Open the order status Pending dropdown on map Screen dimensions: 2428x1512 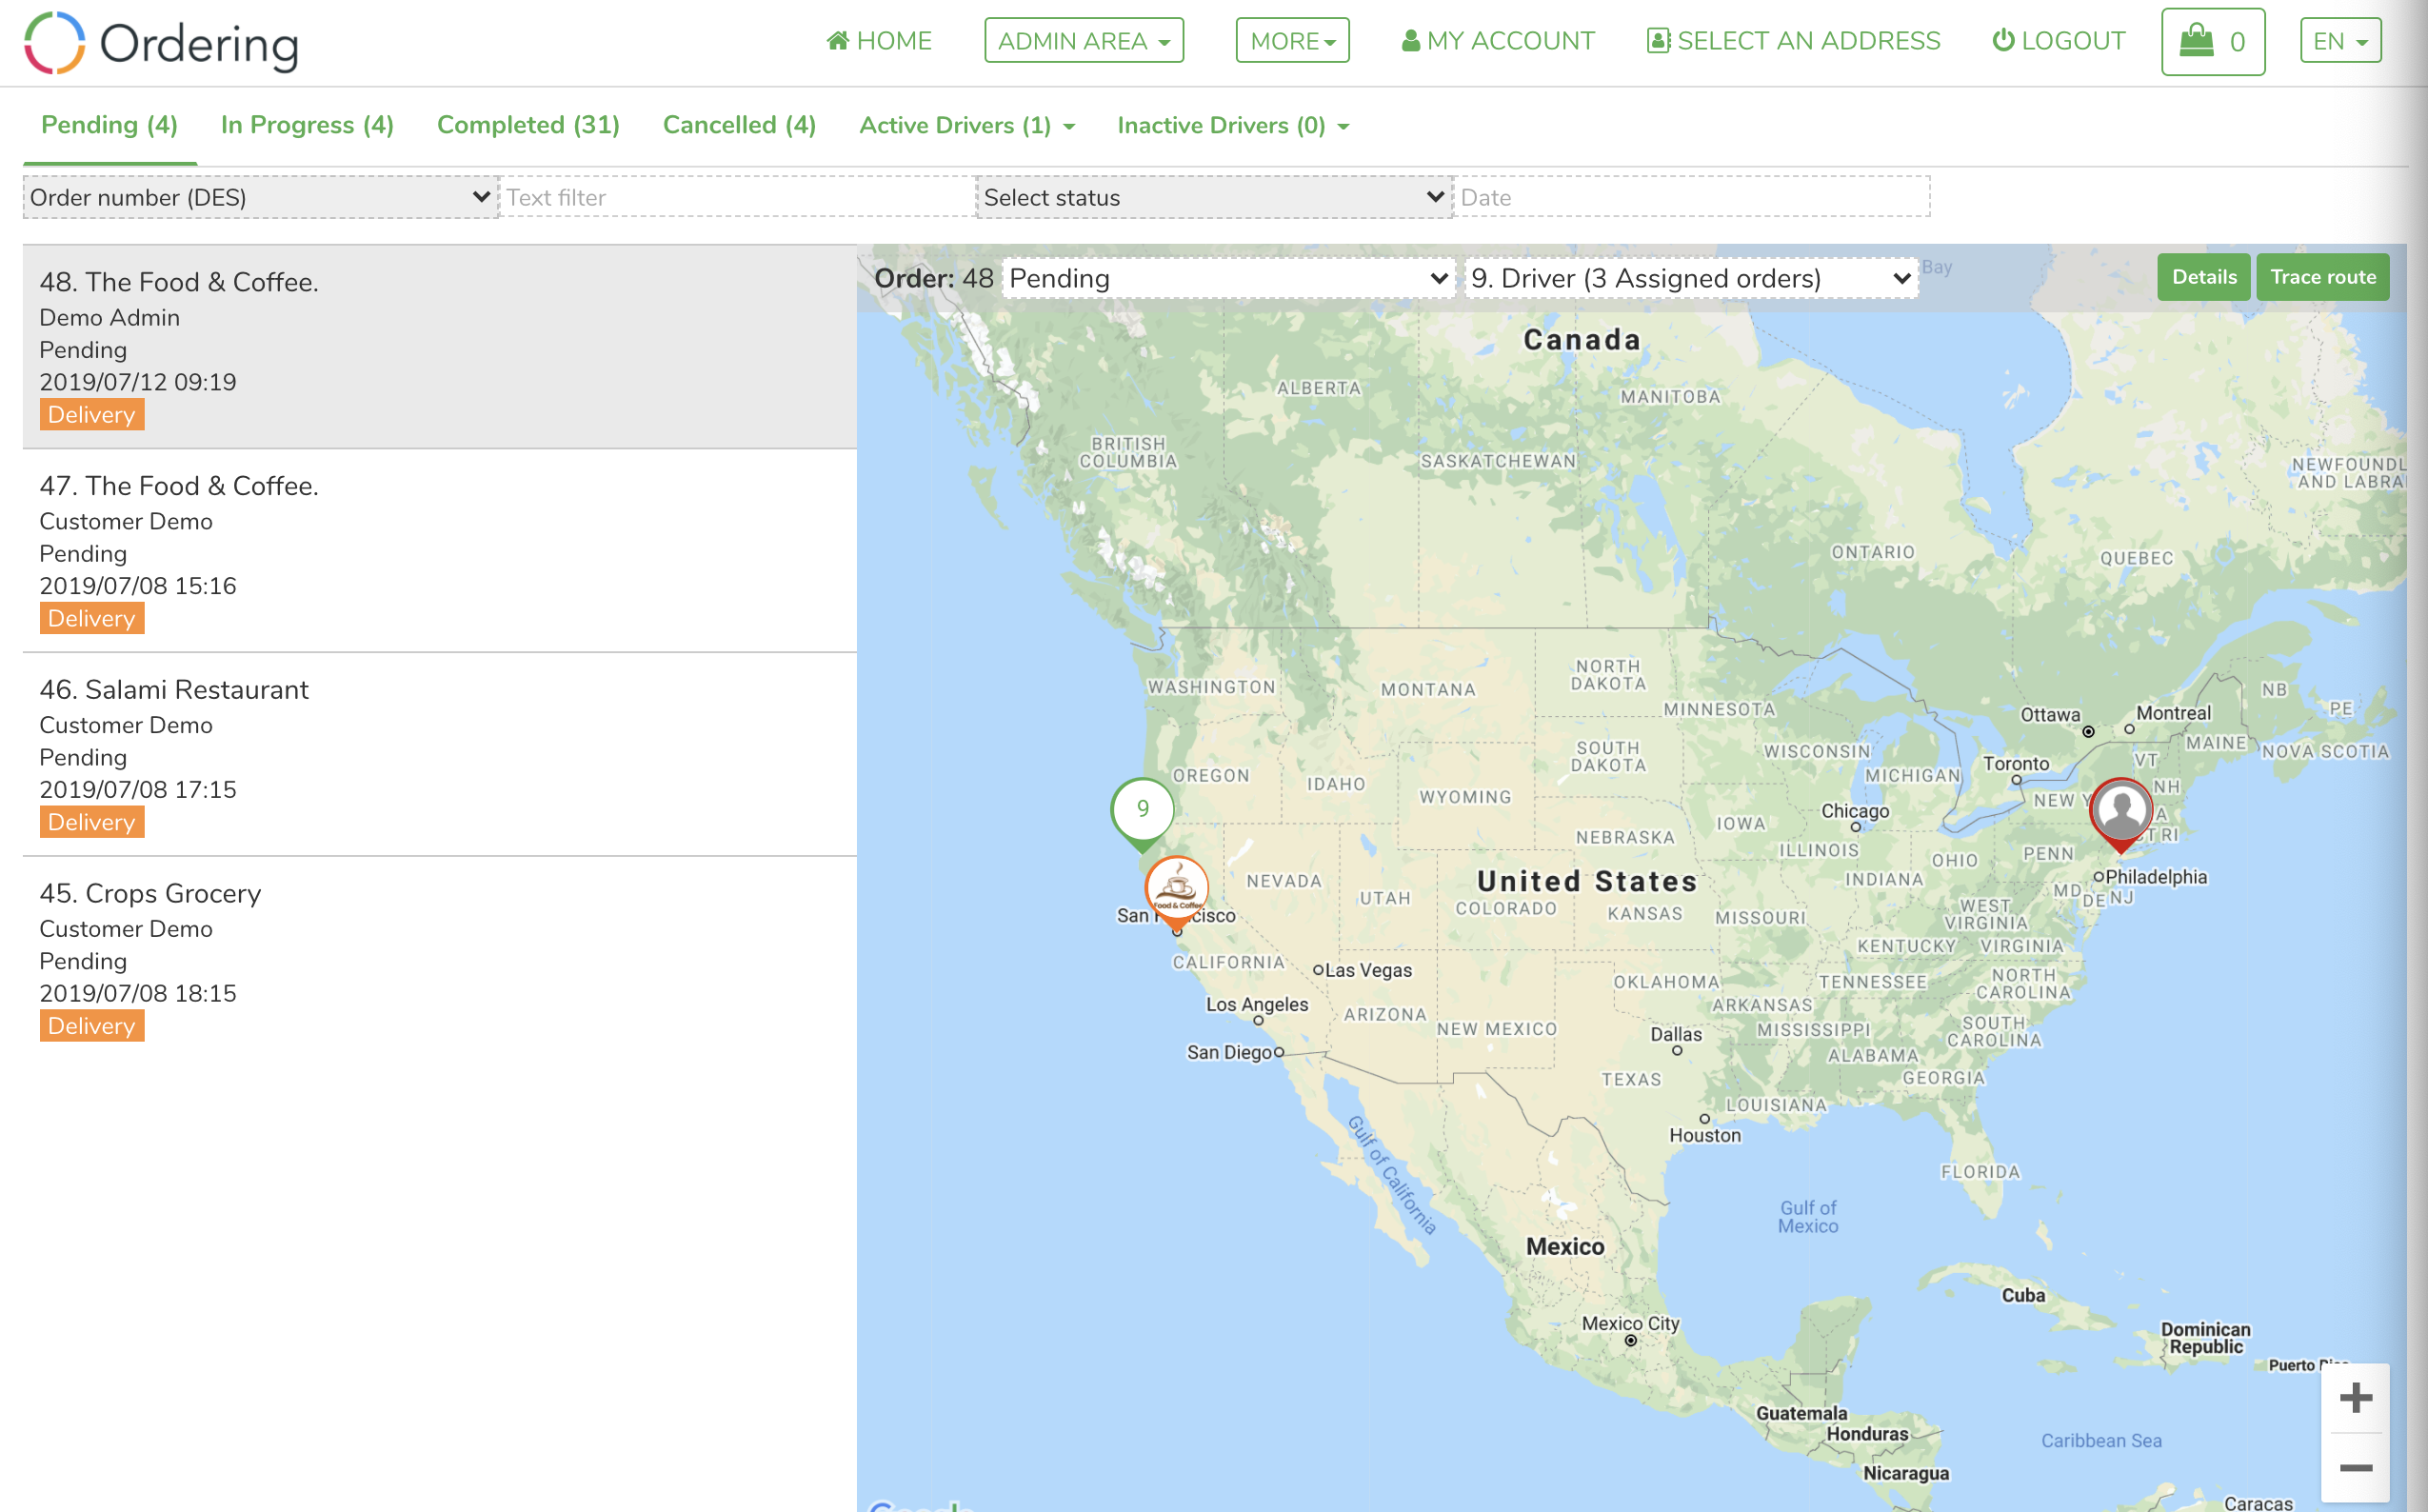(1229, 278)
